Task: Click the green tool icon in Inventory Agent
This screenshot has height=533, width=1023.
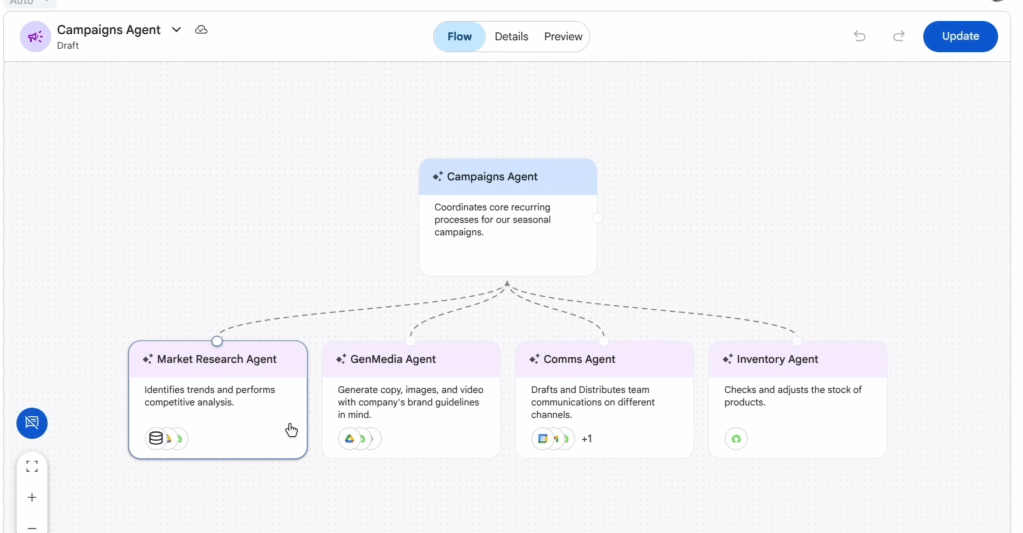Action: 736,438
